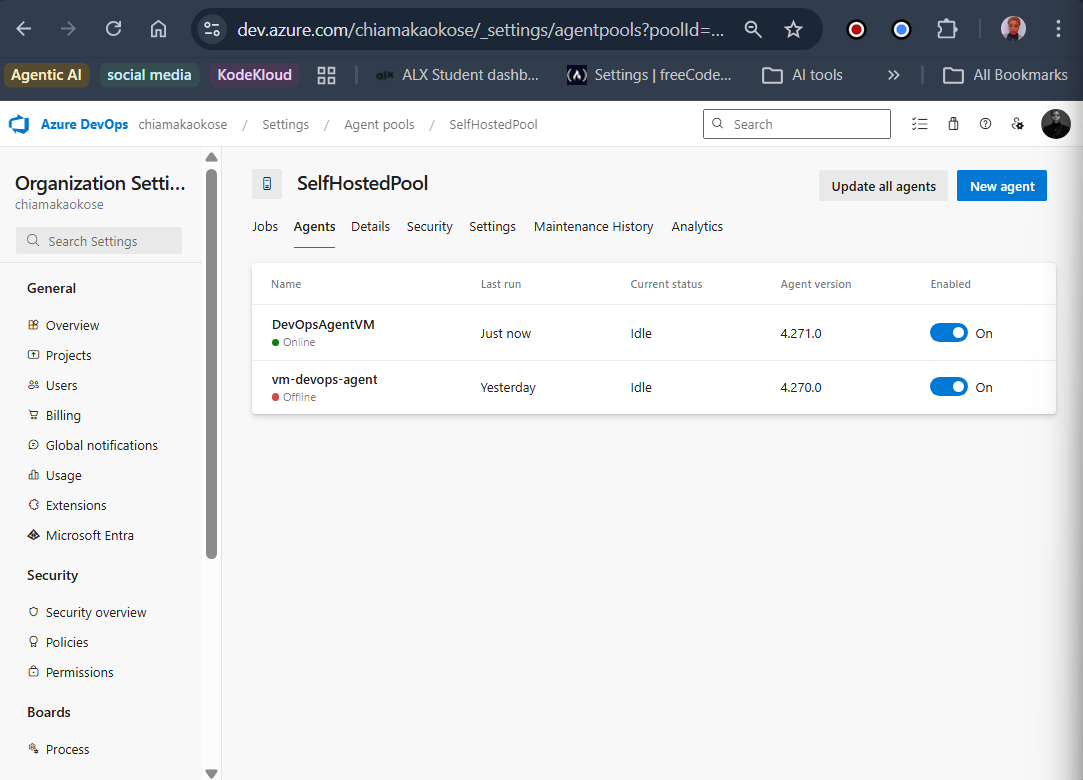The width and height of the screenshot is (1083, 780).
Task: Open the Extensions puzzle icon
Action: (947, 30)
